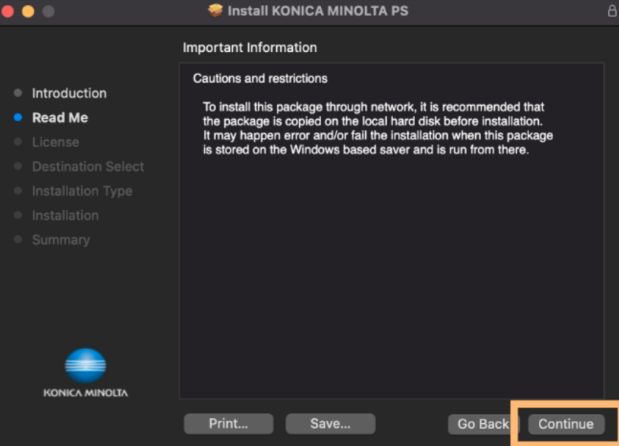
Task: Click the lock icon in title bar
Action: pos(612,11)
